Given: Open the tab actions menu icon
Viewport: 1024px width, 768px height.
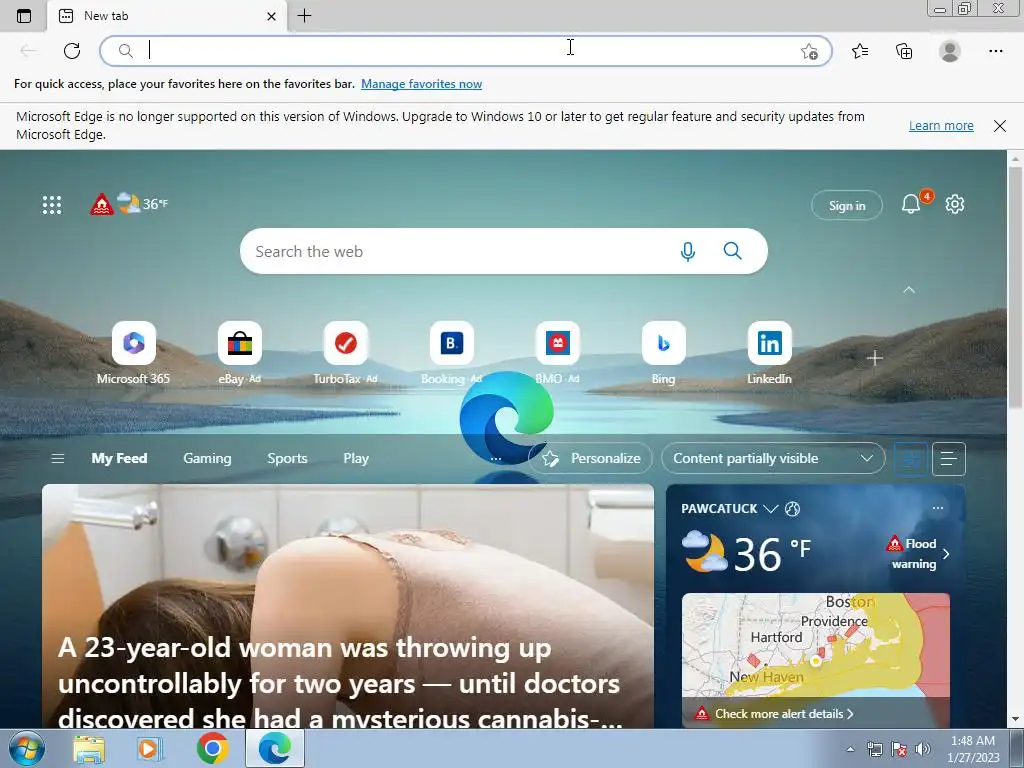Looking at the screenshot, I should point(24,16).
